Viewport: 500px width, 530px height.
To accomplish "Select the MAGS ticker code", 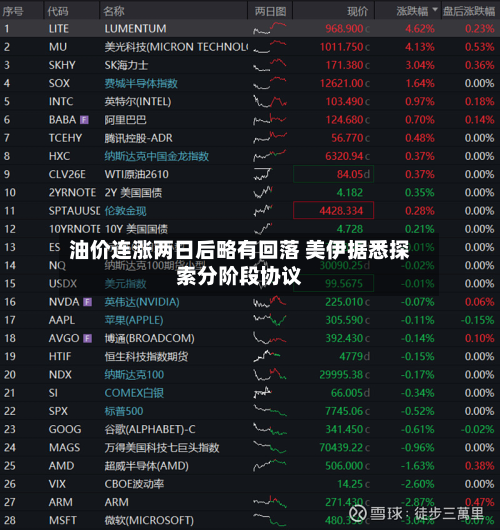I will pos(65,448).
